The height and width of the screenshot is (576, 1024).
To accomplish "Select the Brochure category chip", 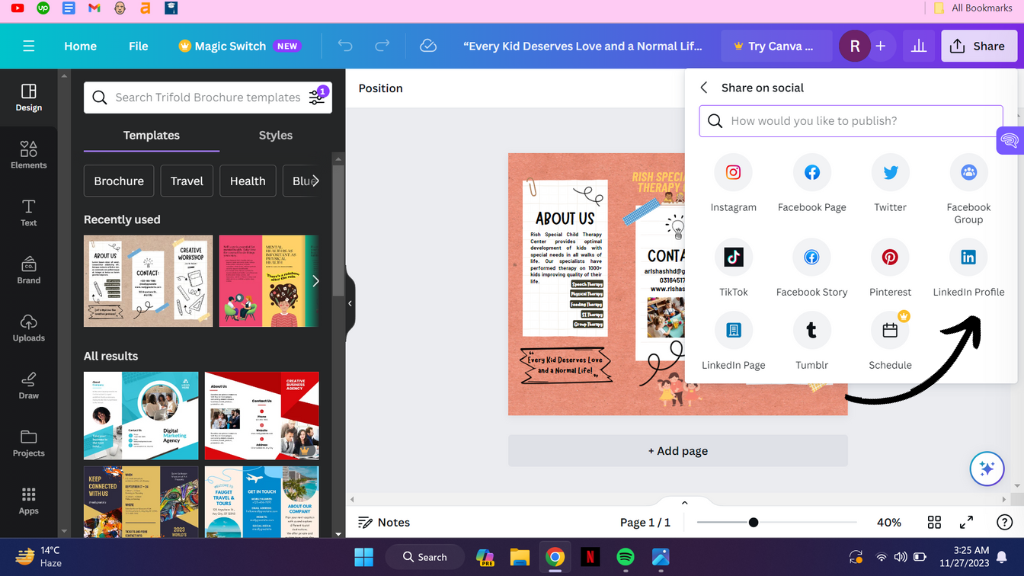I will click(119, 181).
